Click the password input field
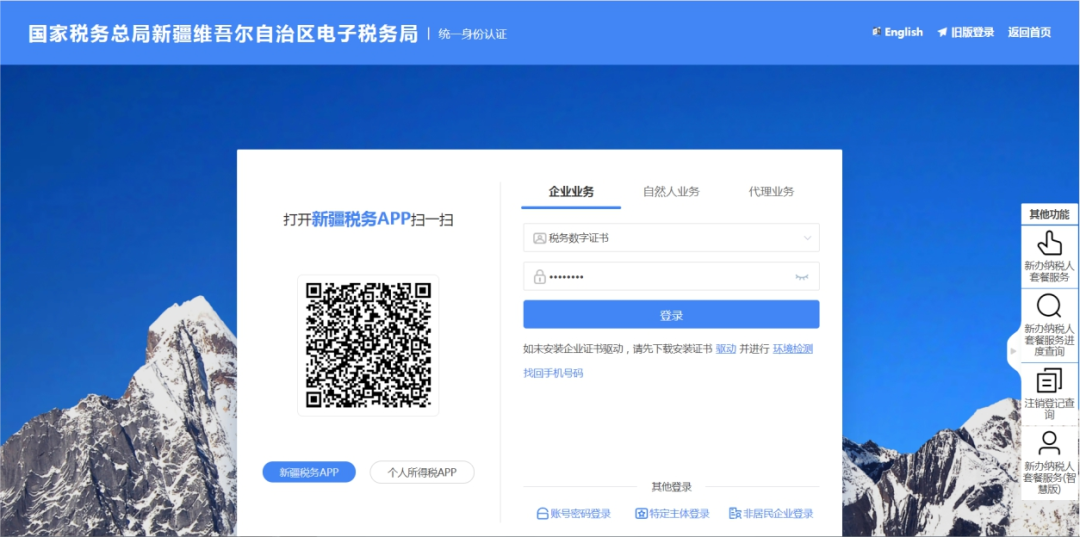This screenshot has width=1080, height=537. pyautogui.click(x=671, y=276)
